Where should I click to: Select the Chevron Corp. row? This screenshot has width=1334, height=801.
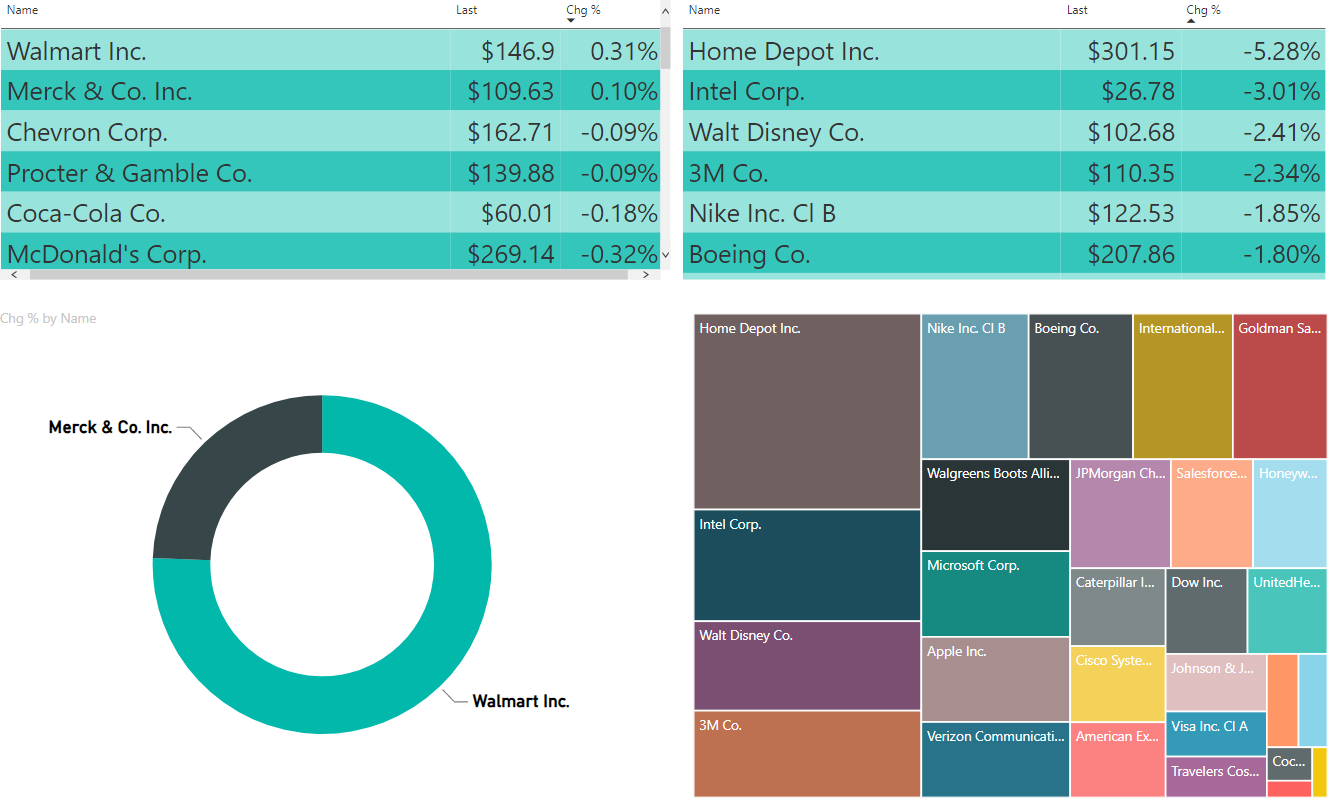[x=330, y=132]
